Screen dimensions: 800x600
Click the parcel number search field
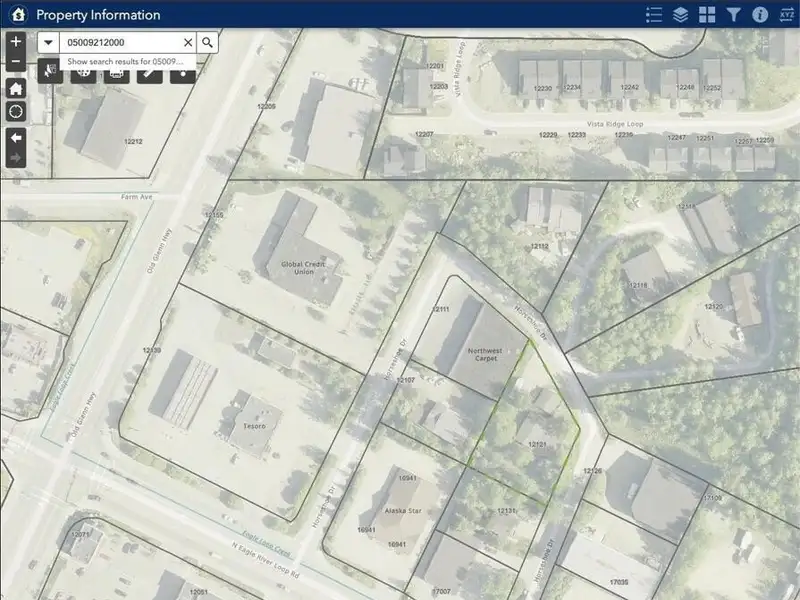tap(120, 43)
